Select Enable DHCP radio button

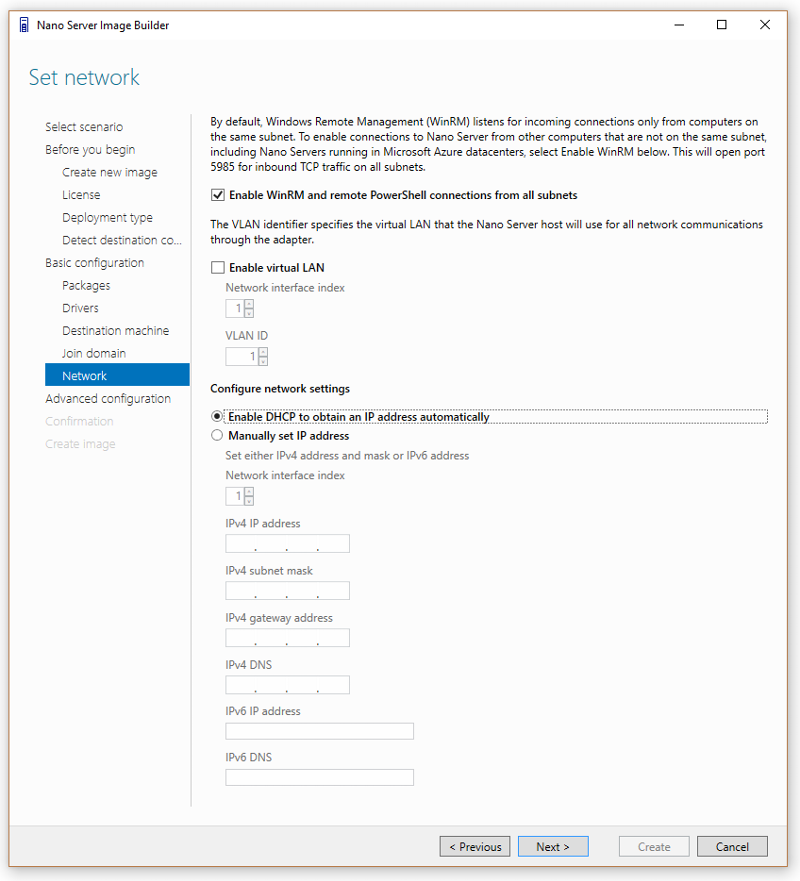(x=217, y=416)
